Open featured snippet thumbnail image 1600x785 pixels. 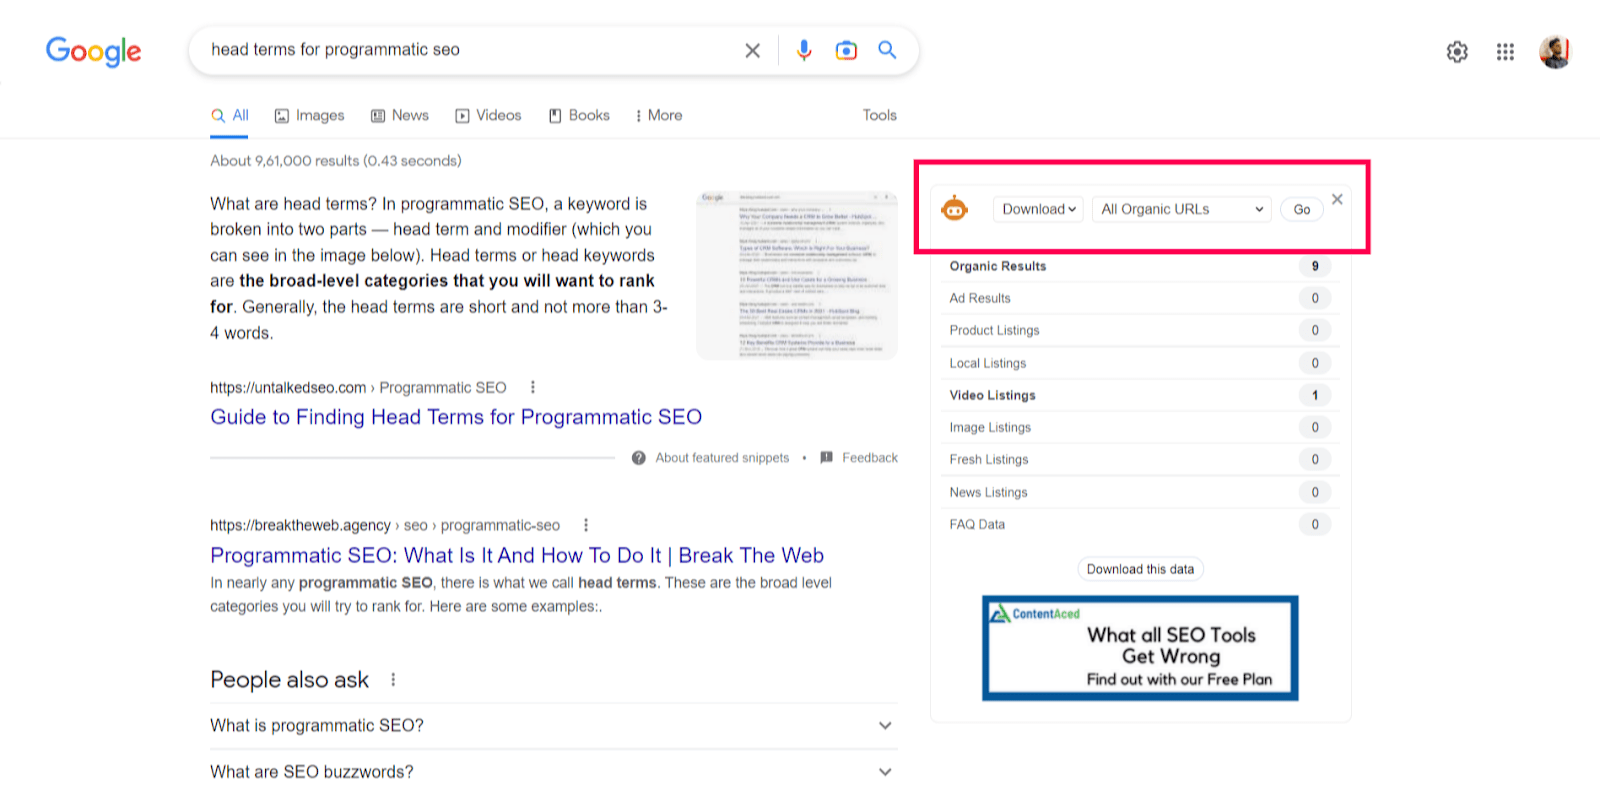[x=796, y=275]
